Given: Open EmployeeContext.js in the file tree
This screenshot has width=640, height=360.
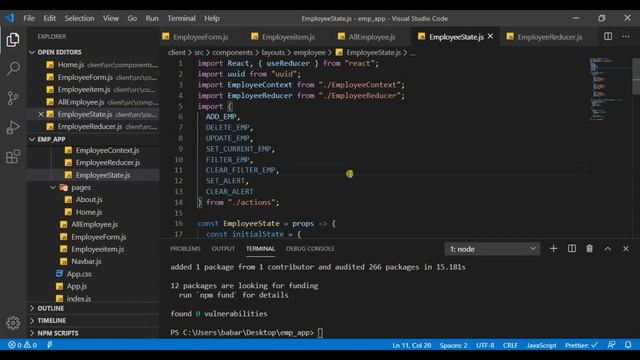Looking at the screenshot, I should (93, 150).
